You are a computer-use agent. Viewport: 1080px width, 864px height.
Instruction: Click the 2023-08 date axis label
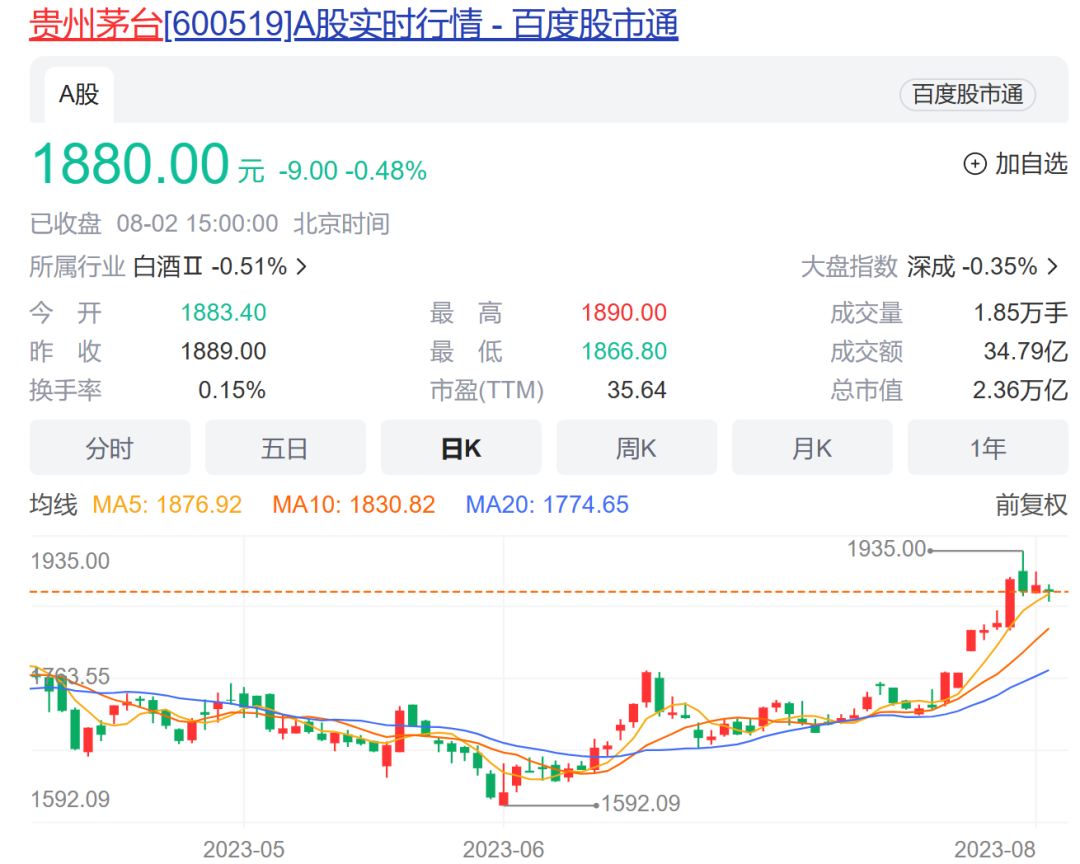(995, 850)
